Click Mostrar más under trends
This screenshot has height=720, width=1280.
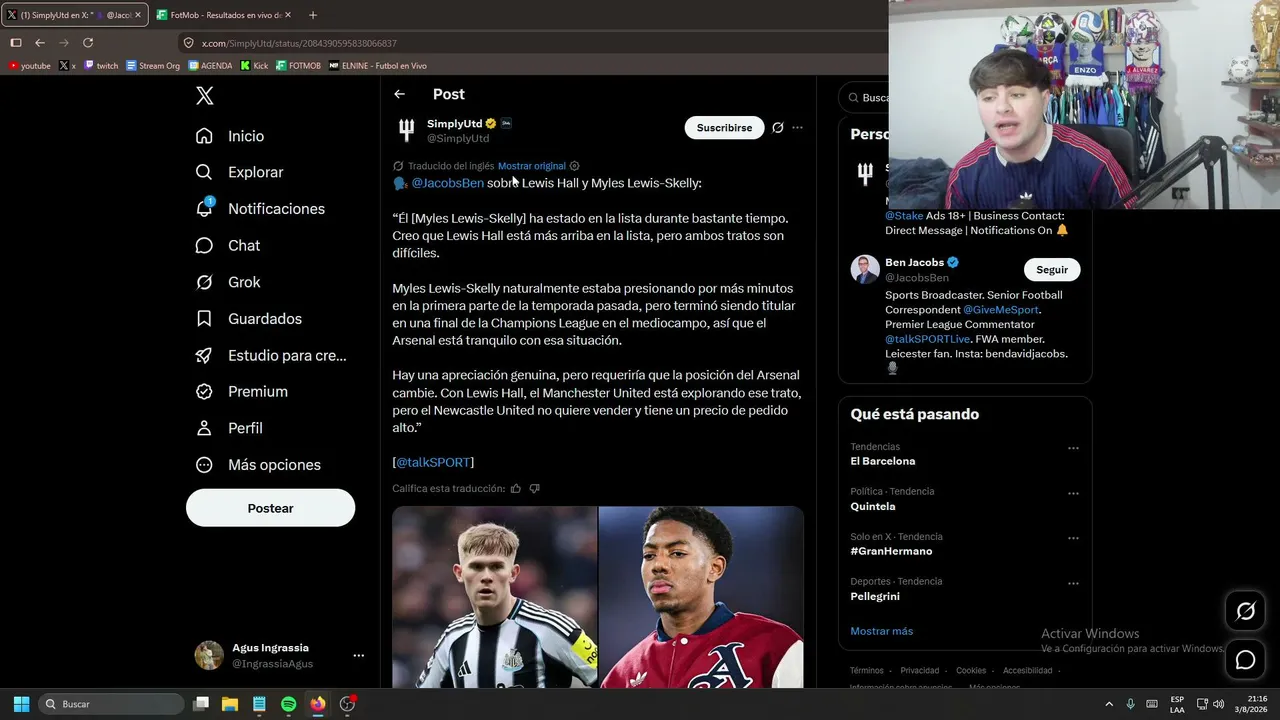881,631
